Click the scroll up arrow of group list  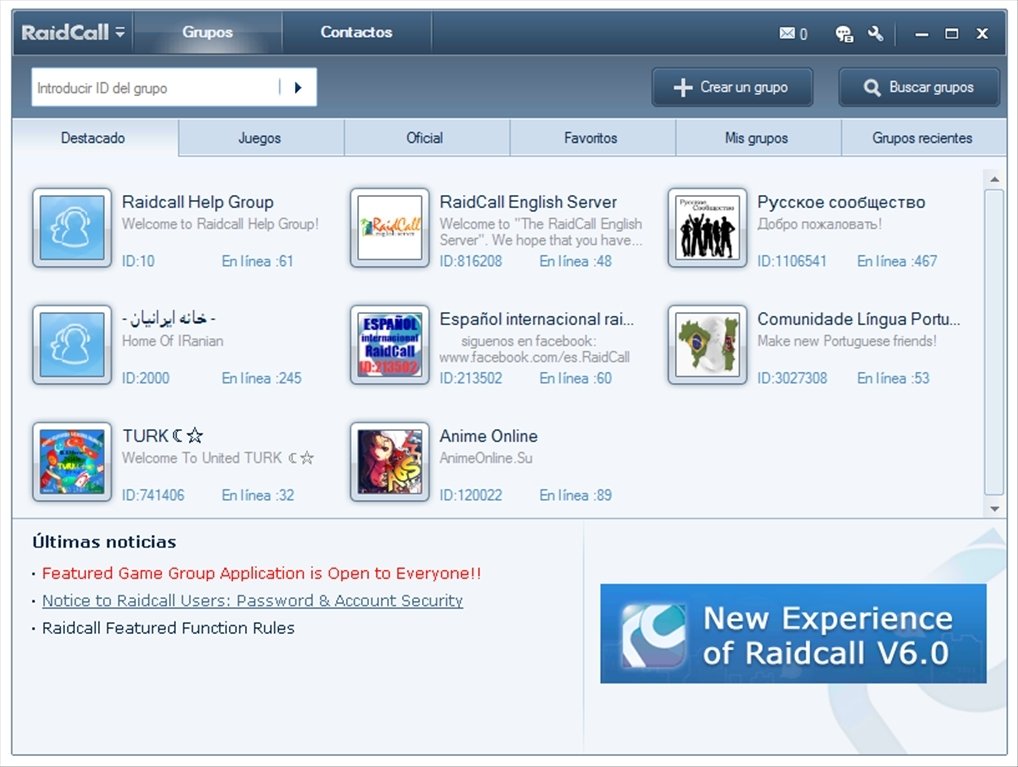pos(995,179)
